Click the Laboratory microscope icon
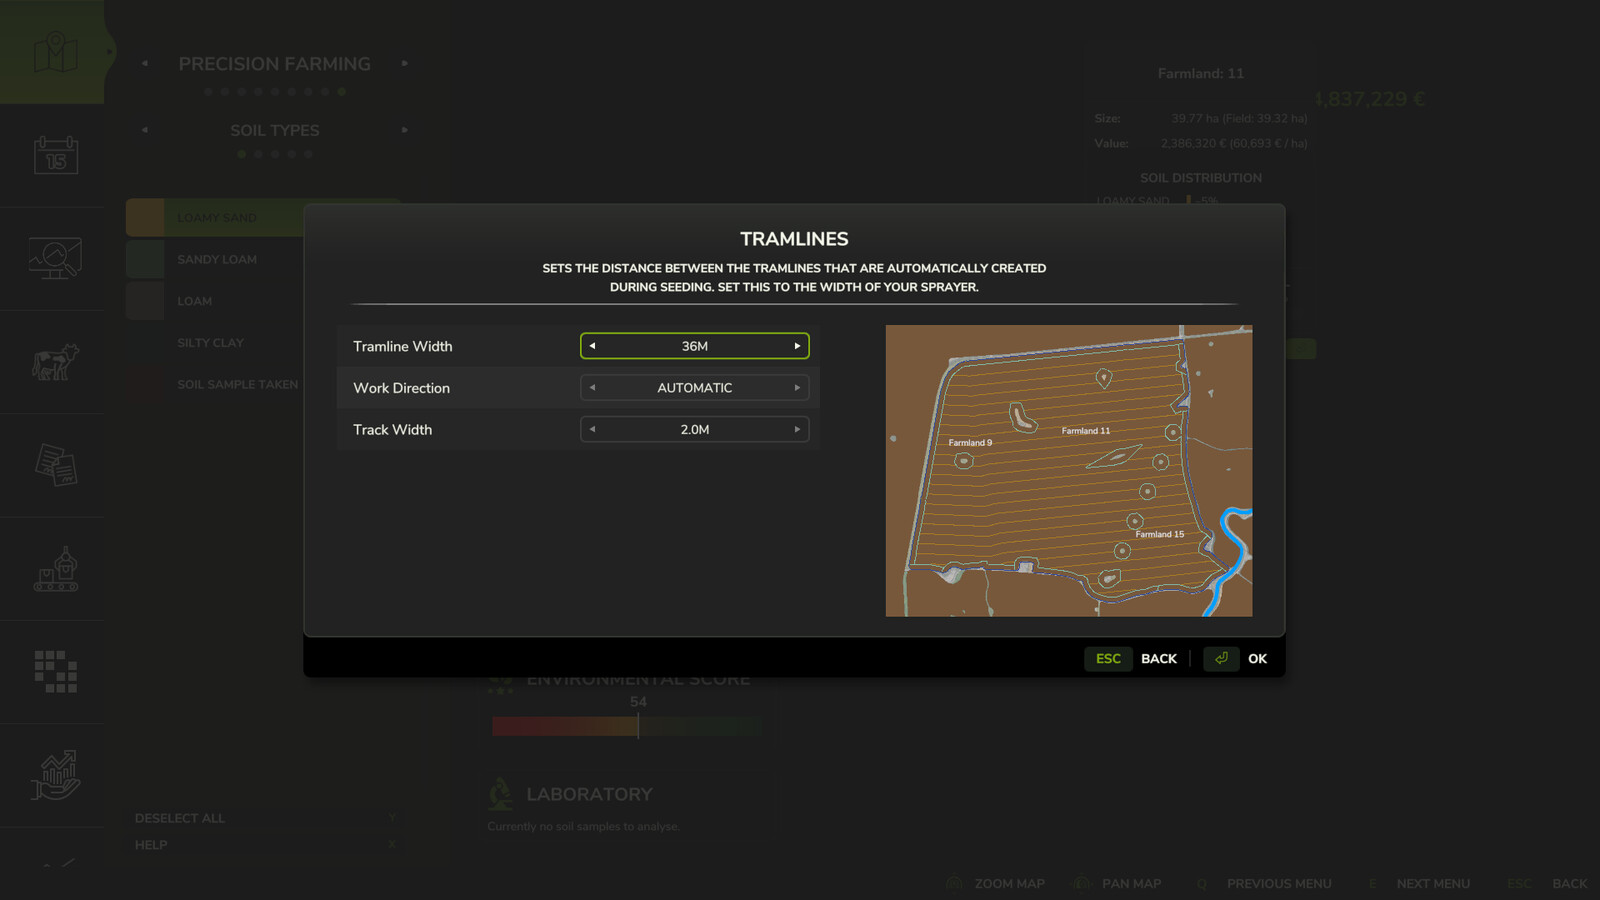 [500, 793]
